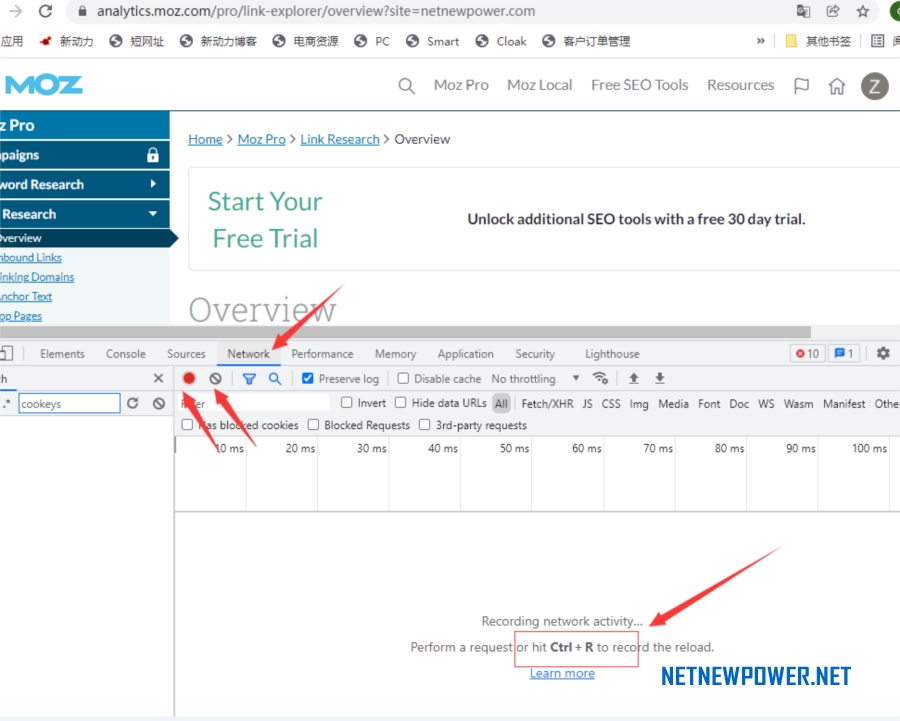Open network search magnifier in DevTools
Image resolution: width=900 pixels, height=721 pixels.
click(275, 379)
